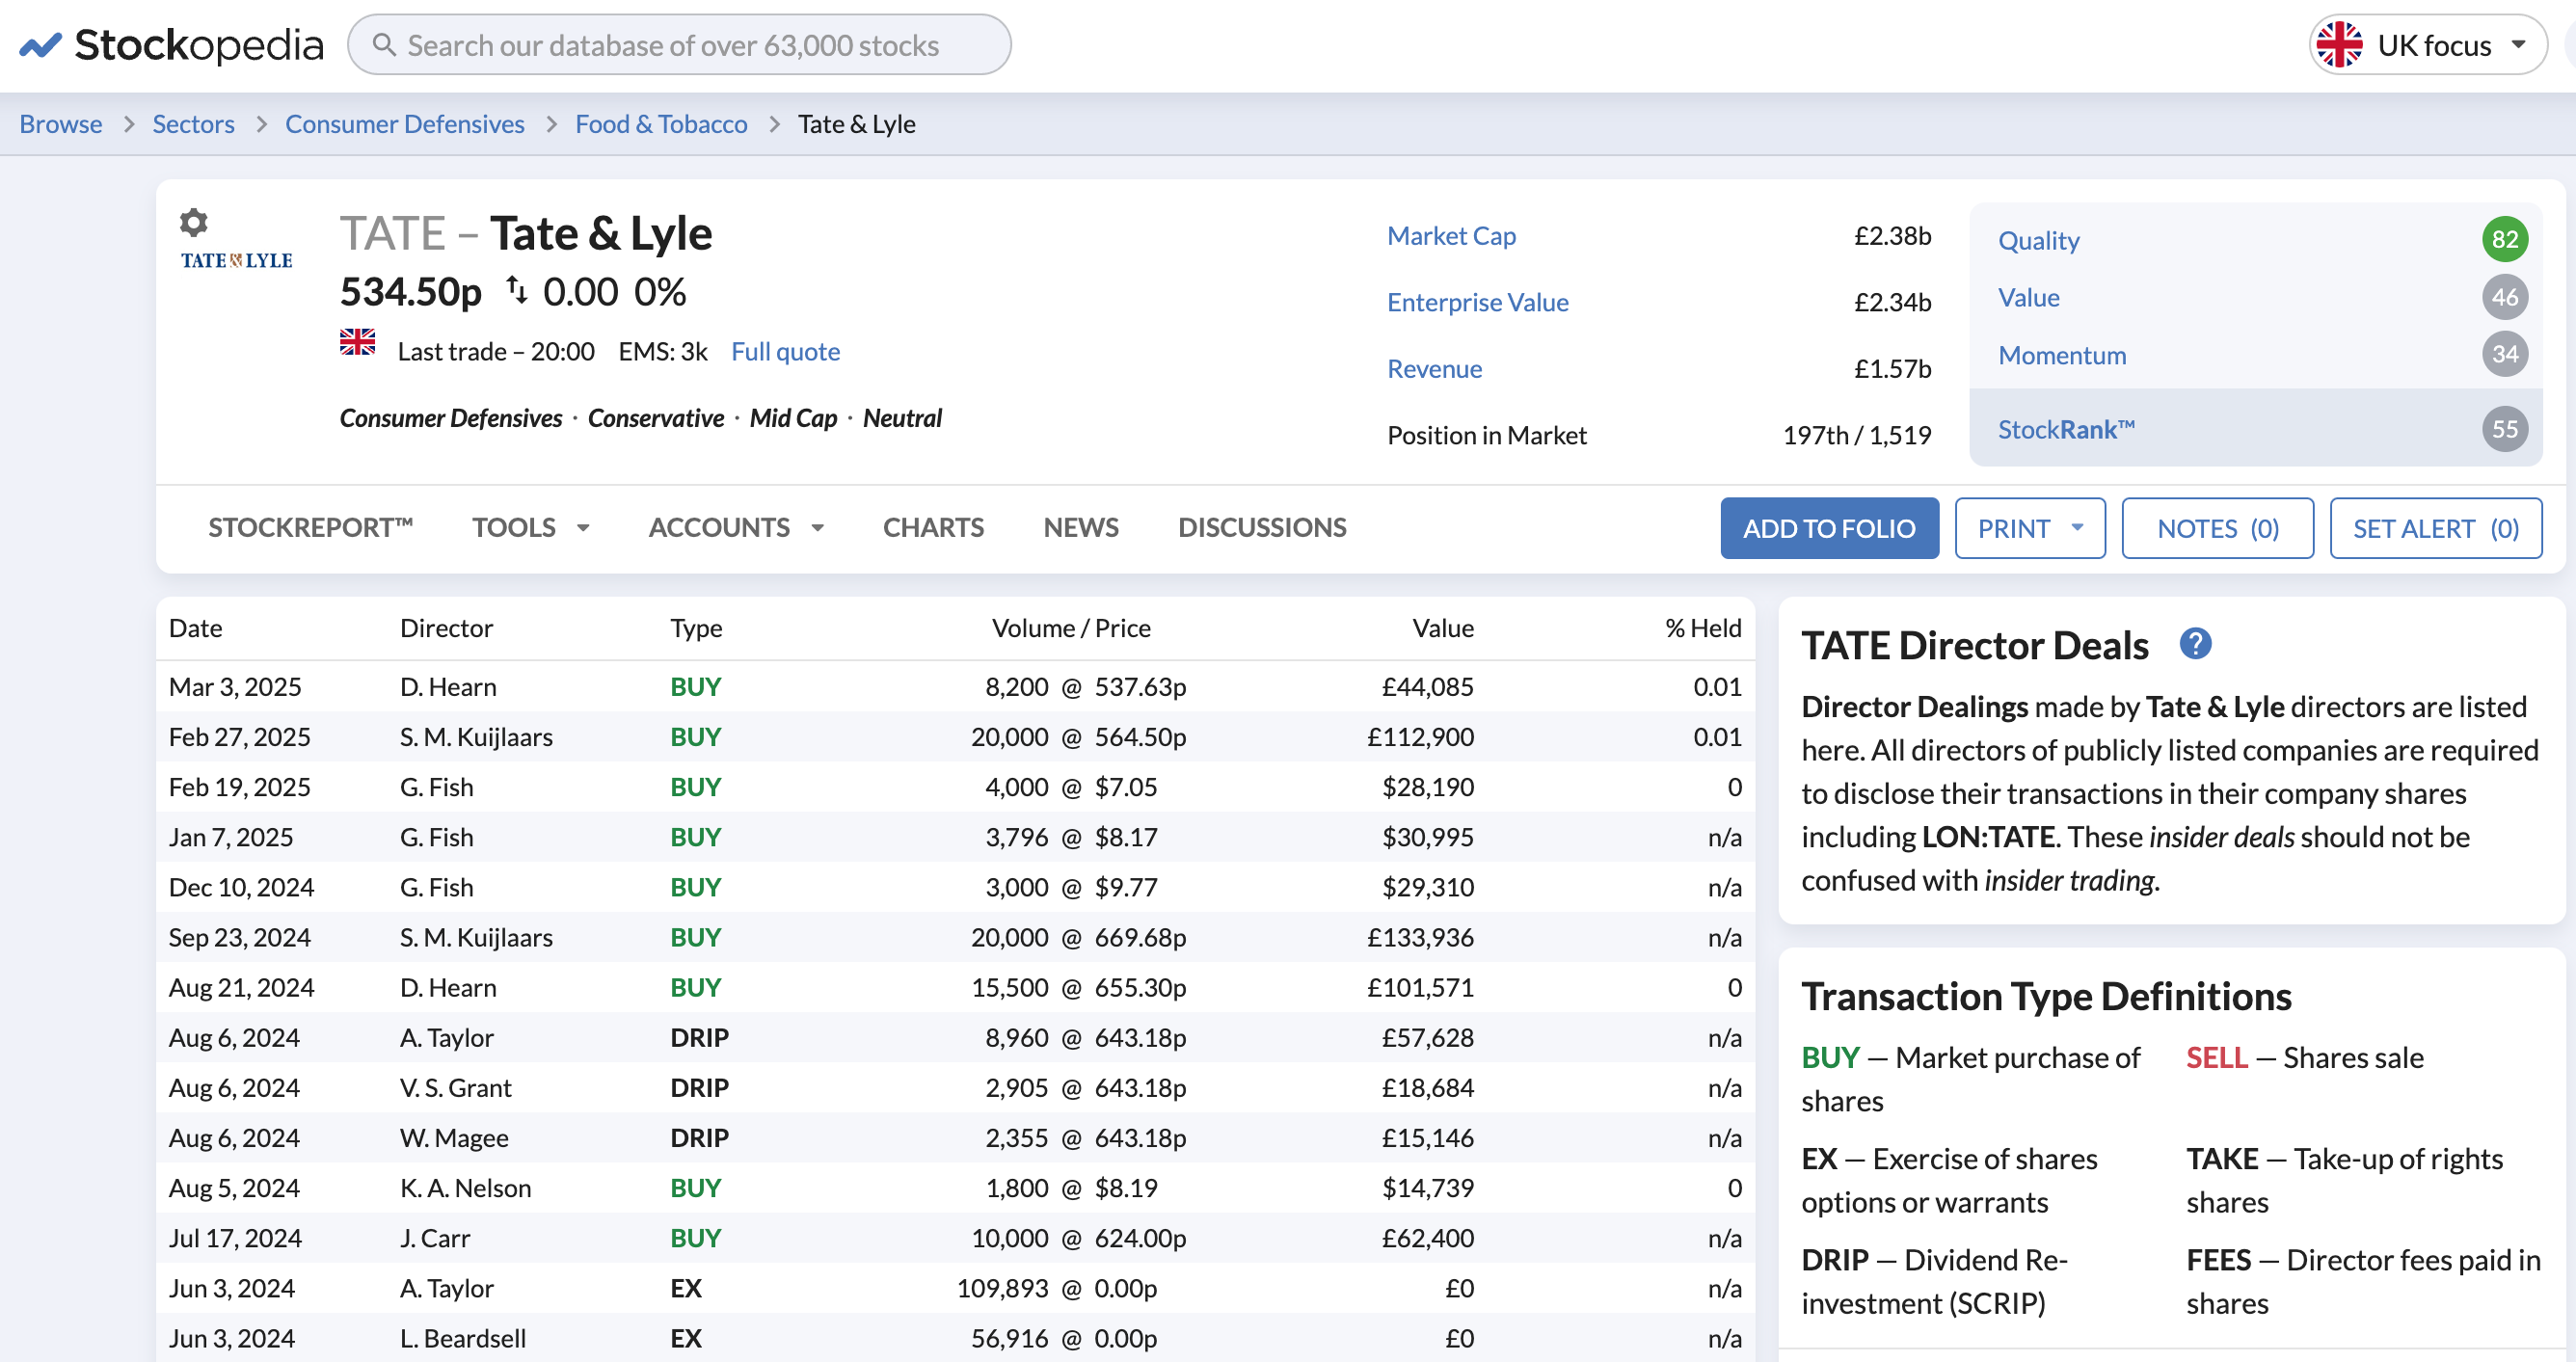The image size is (2576, 1362).
Task: Click the Dec 10, 2024 date cell
Action: (241, 887)
